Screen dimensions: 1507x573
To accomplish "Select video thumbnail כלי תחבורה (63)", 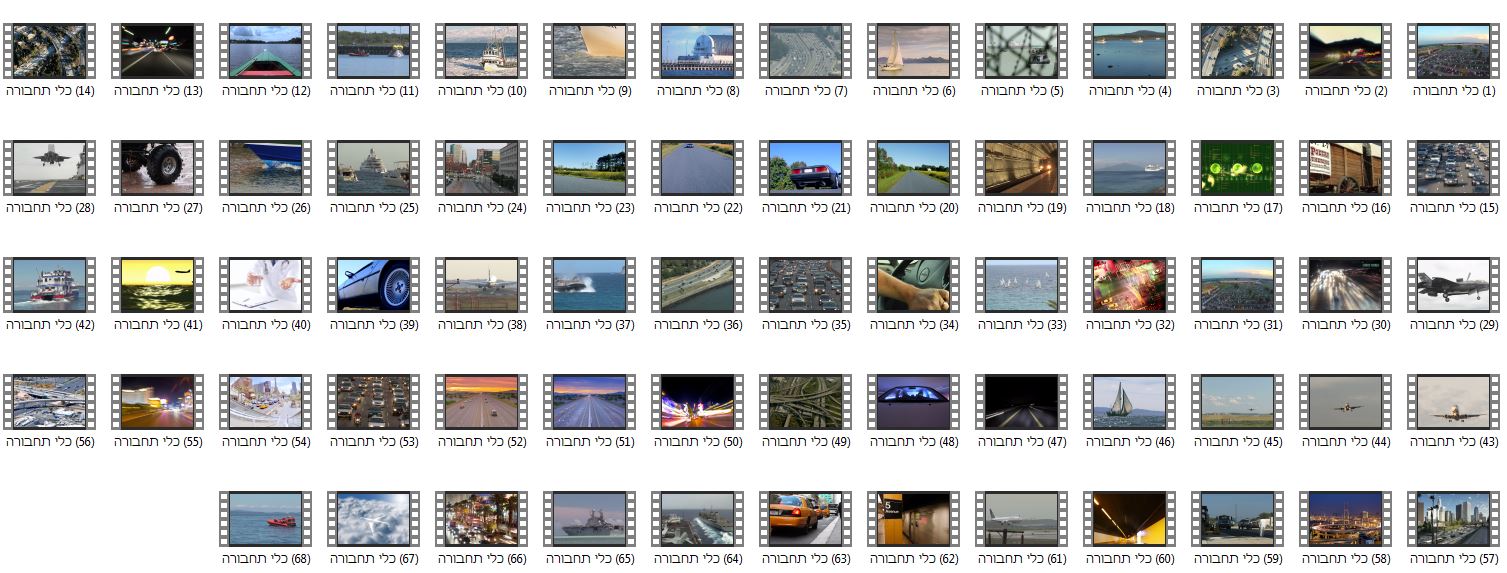I will pyautogui.click(x=805, y=519).
